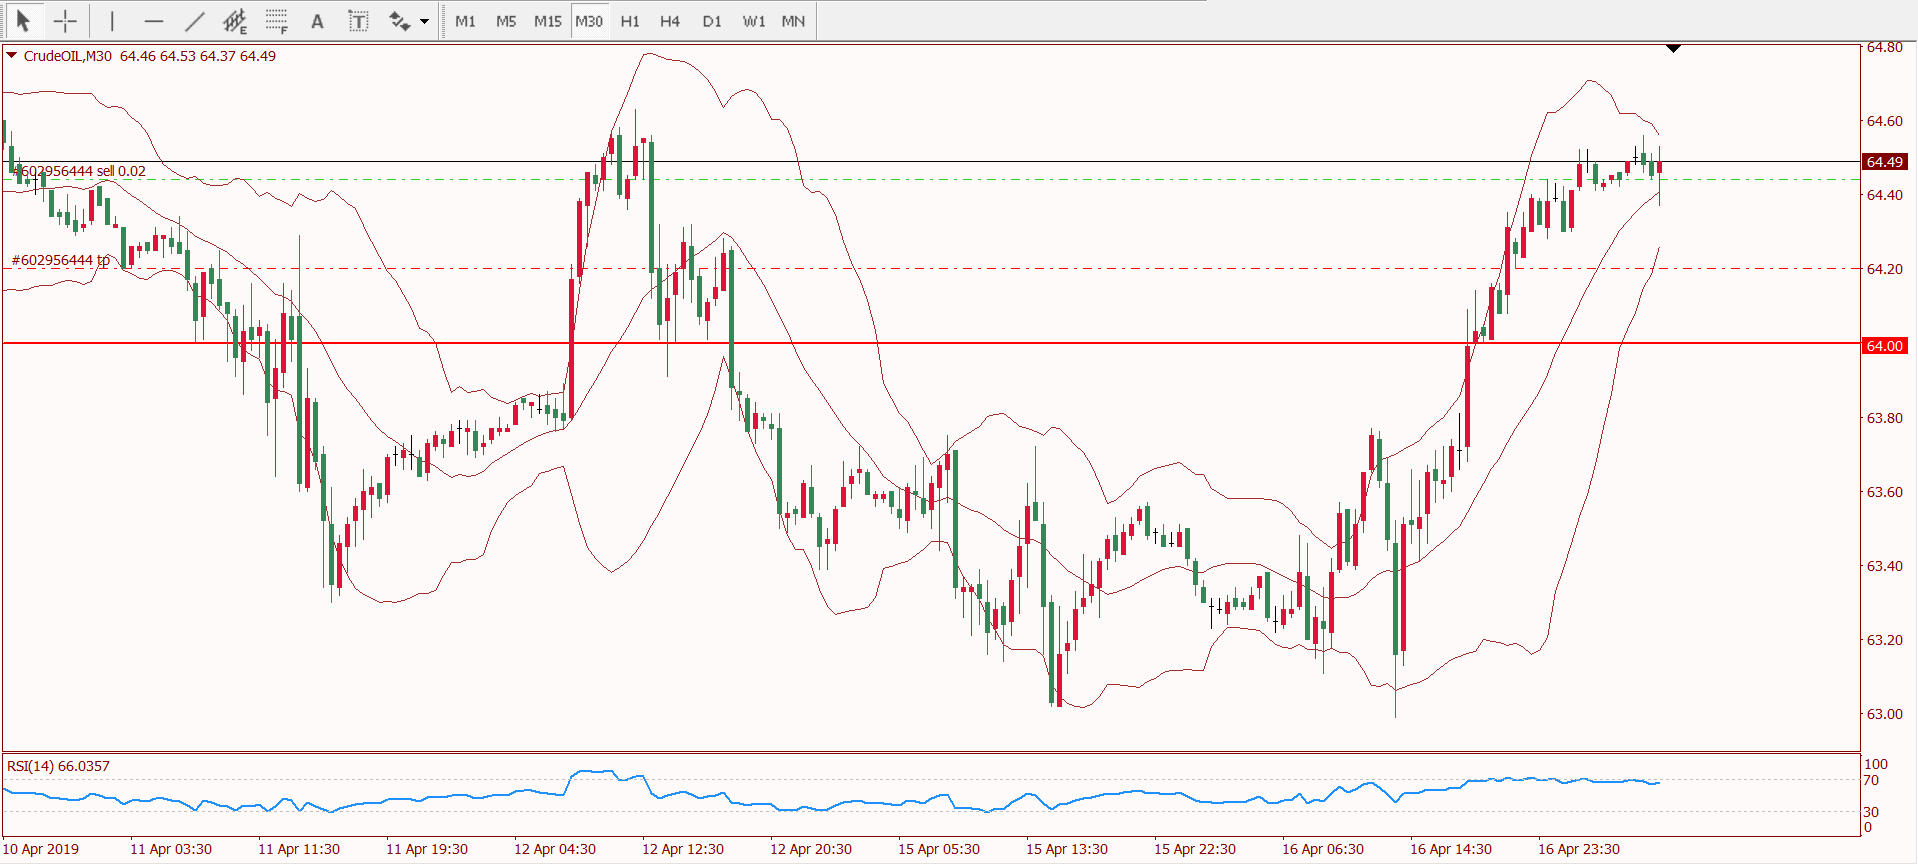Toggle the M30 timeframe button

(x=589, y=21)
